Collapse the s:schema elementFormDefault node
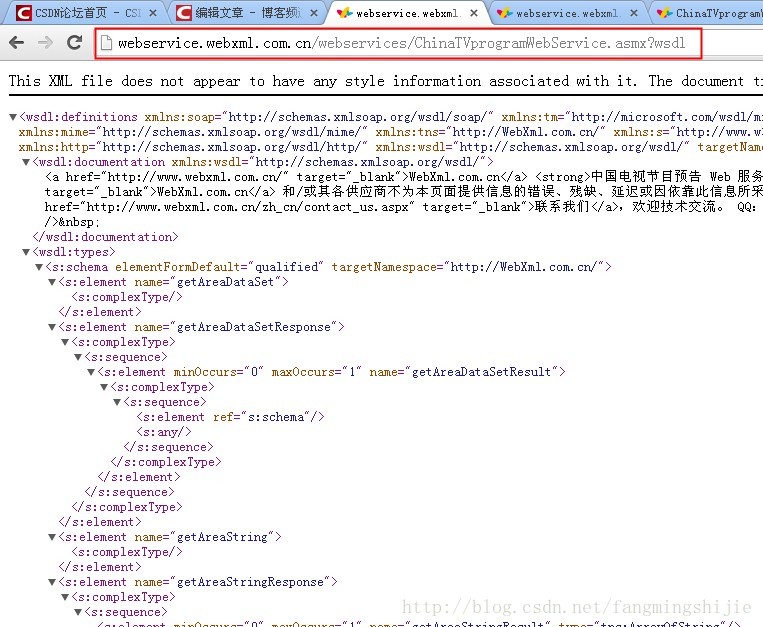Image resolution: width=763 pixels, height=627 pixels. click(x=39, y=267)
